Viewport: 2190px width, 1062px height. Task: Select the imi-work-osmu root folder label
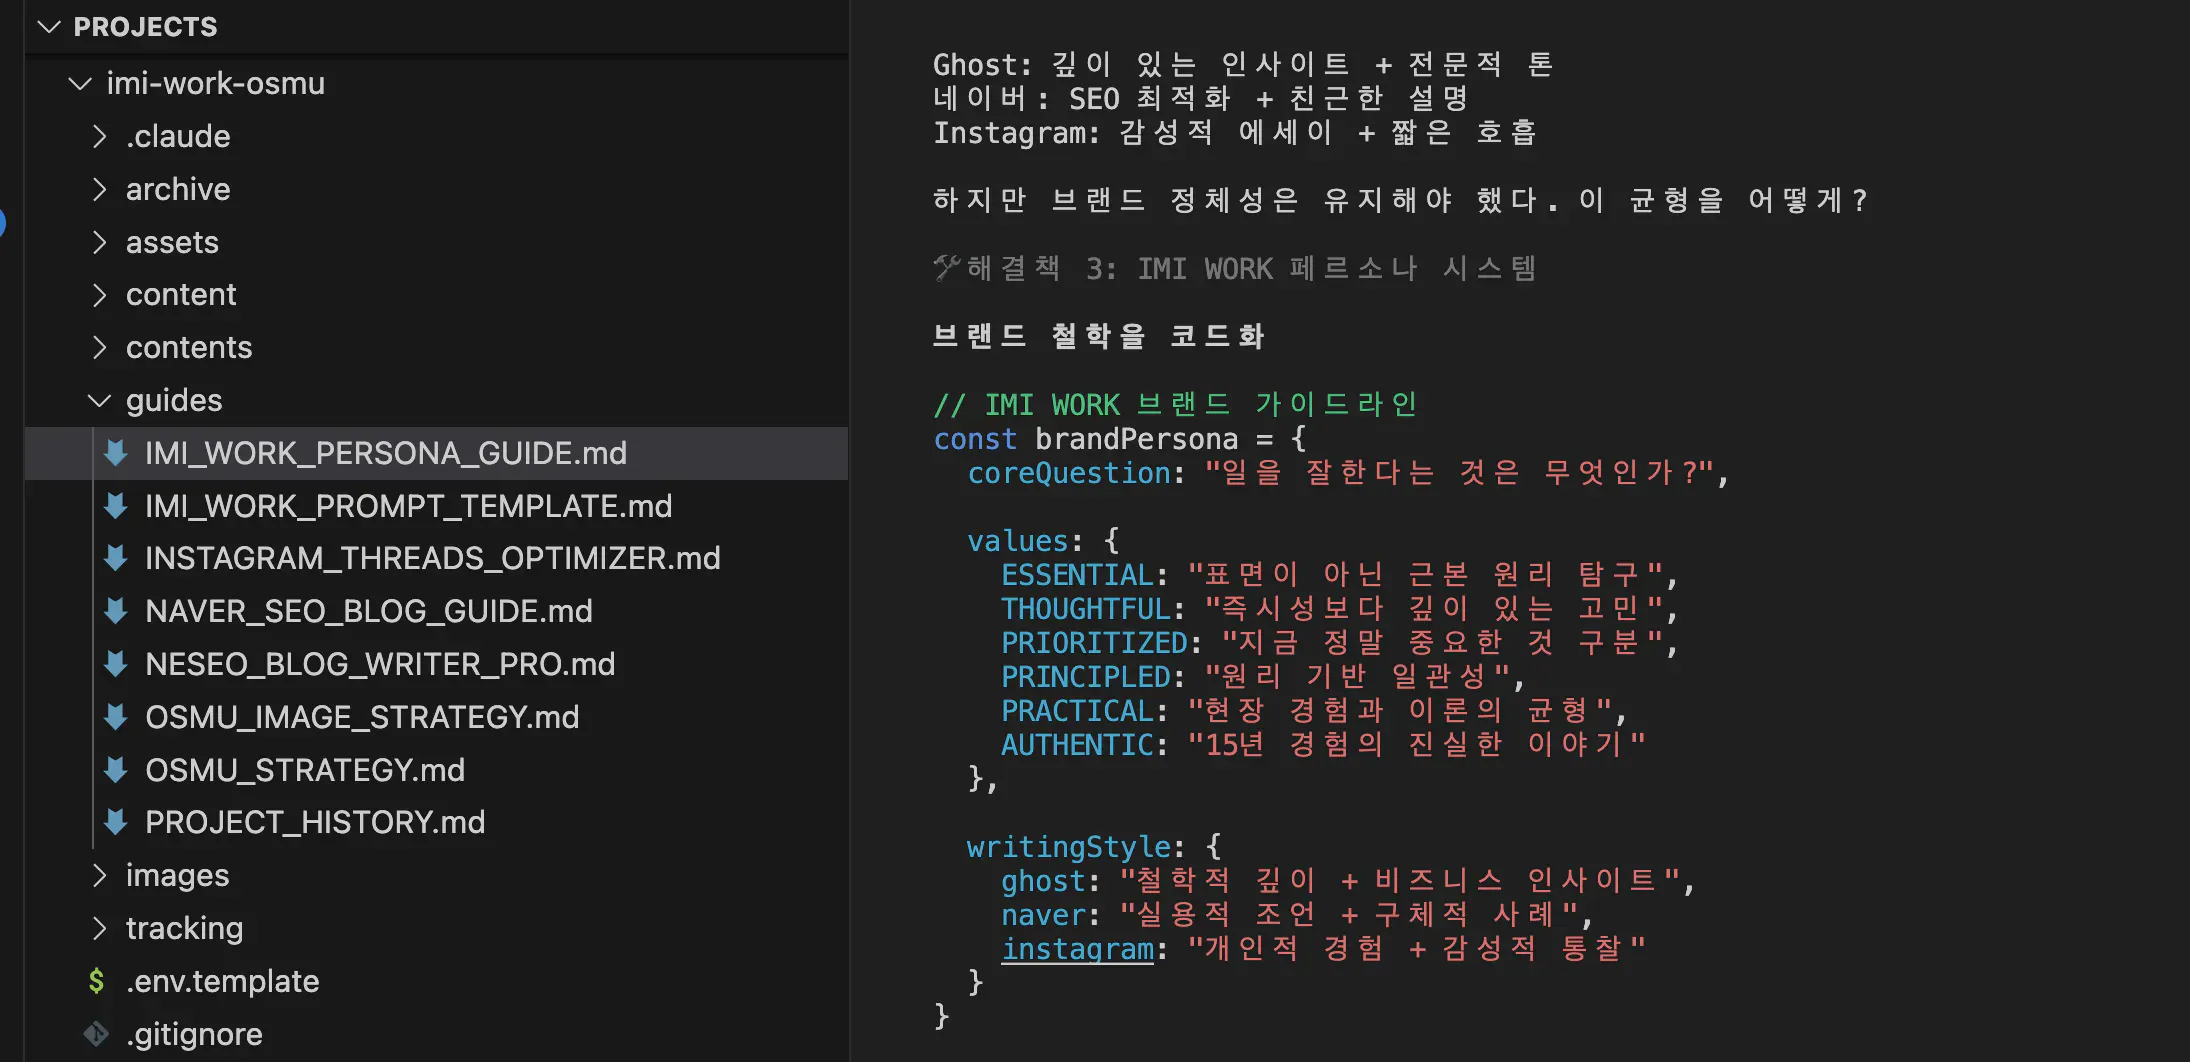coord(216,84)
